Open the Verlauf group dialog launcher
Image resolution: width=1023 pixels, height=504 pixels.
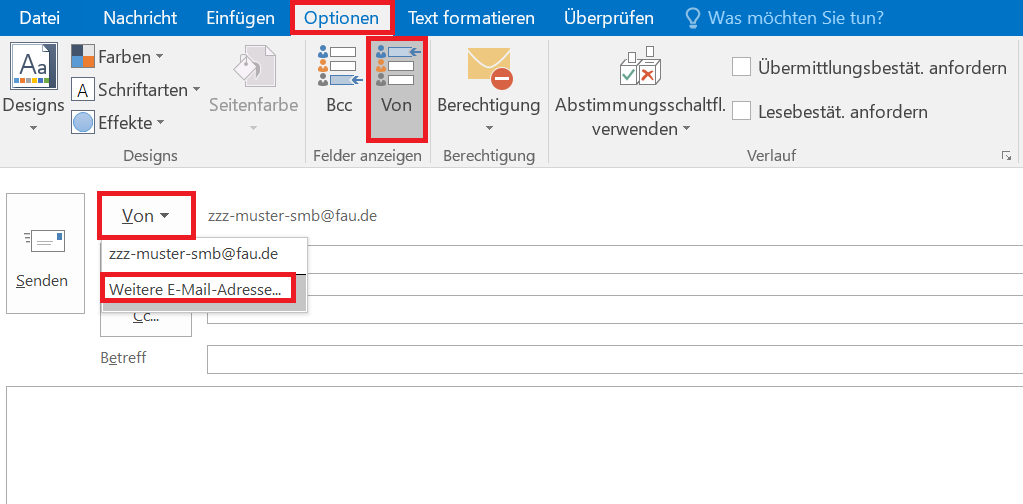[x=1006, y=156]
